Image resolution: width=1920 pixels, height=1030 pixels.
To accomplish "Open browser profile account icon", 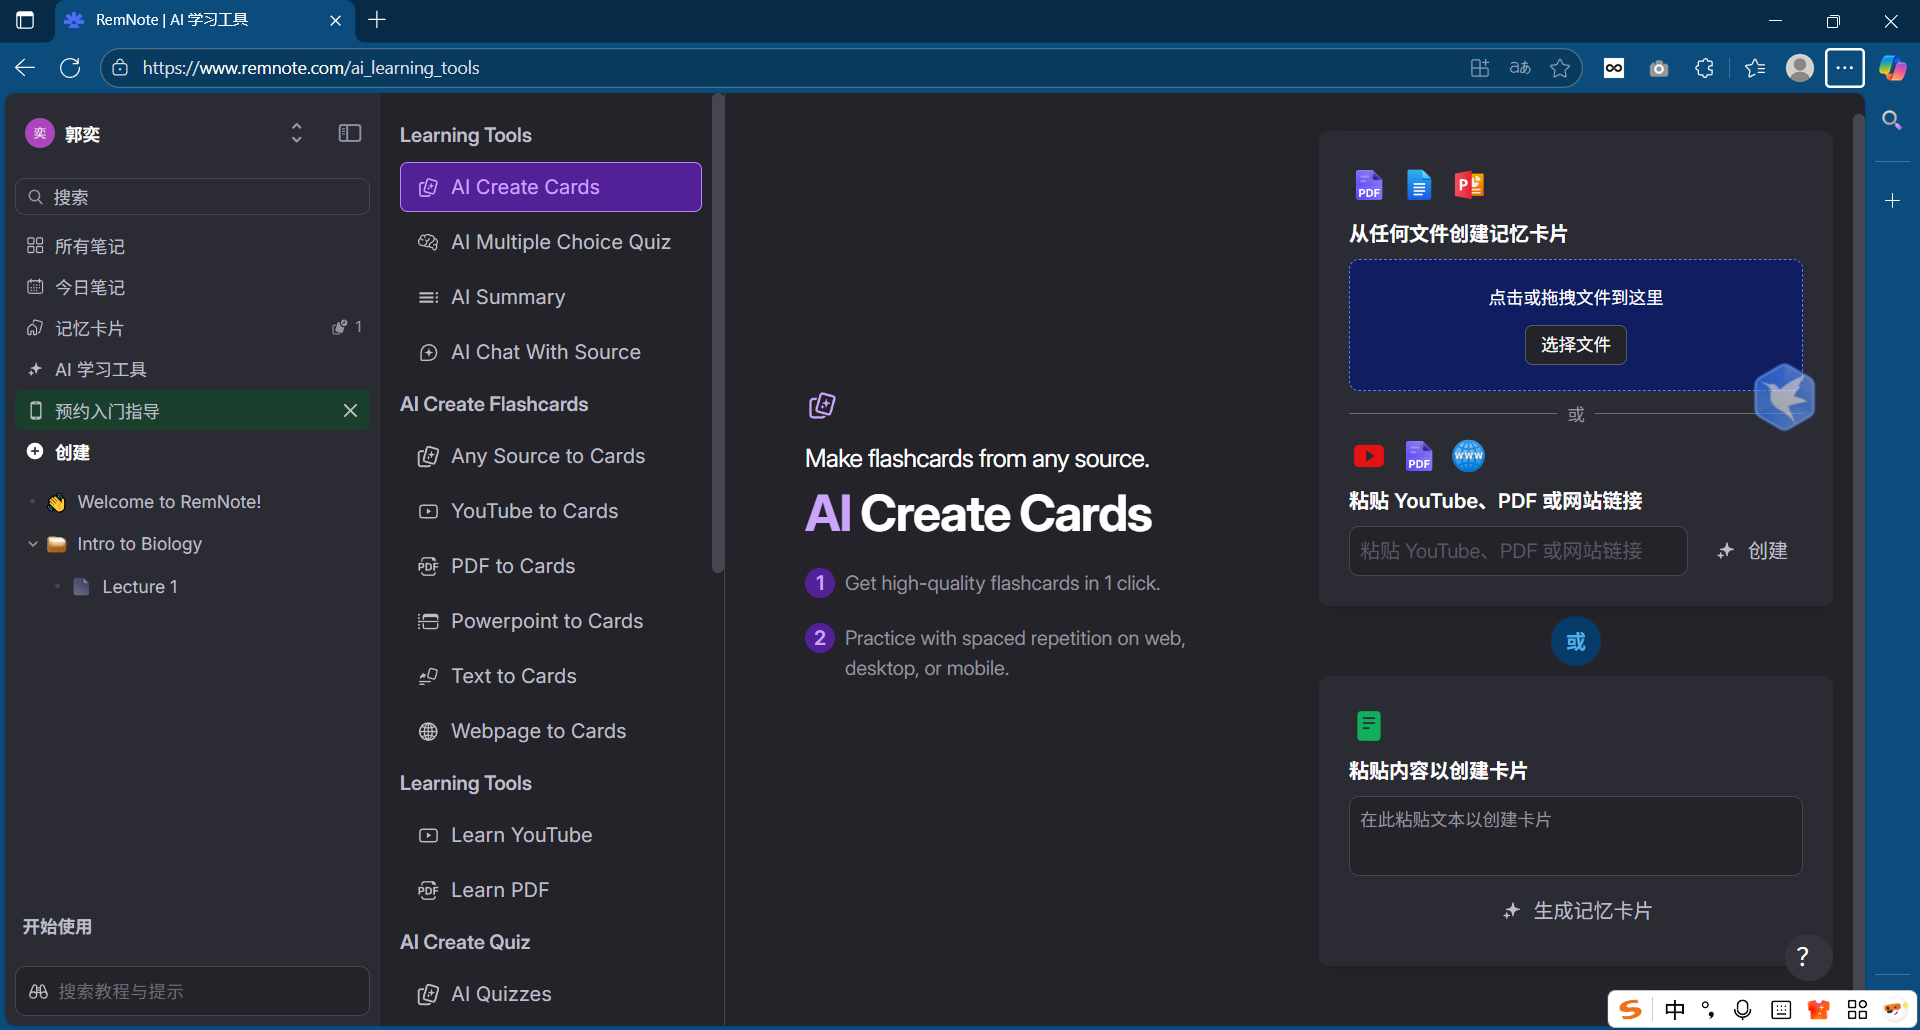I will click(1799, 68).
